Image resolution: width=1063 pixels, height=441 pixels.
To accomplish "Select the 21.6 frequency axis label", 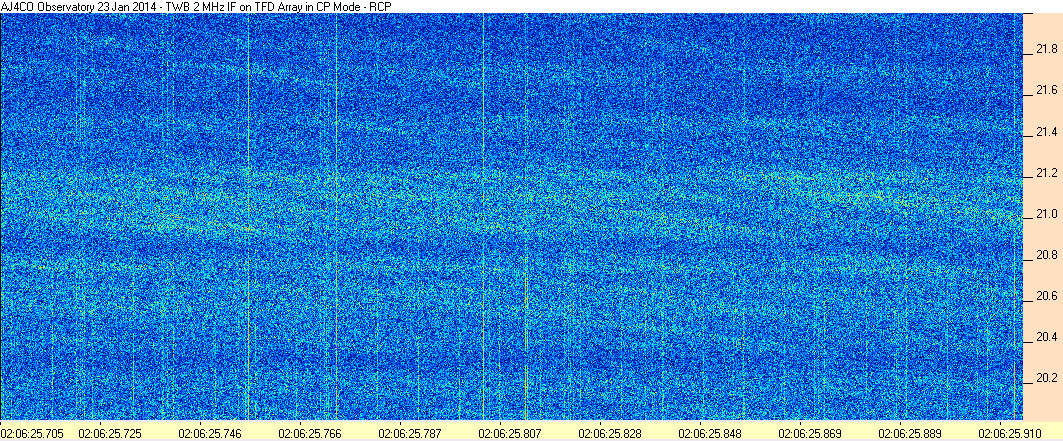I will pyautogui.click(x=1047, y=90).
